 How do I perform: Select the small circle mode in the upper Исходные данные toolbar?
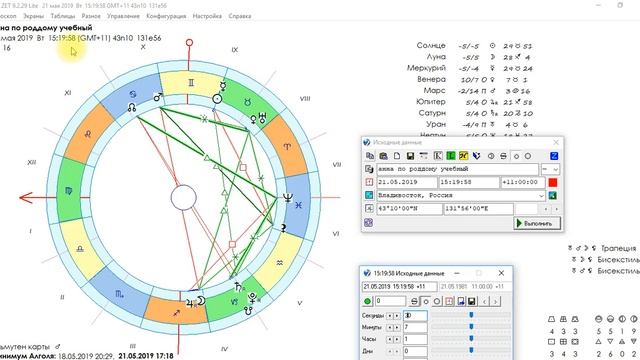516,156
